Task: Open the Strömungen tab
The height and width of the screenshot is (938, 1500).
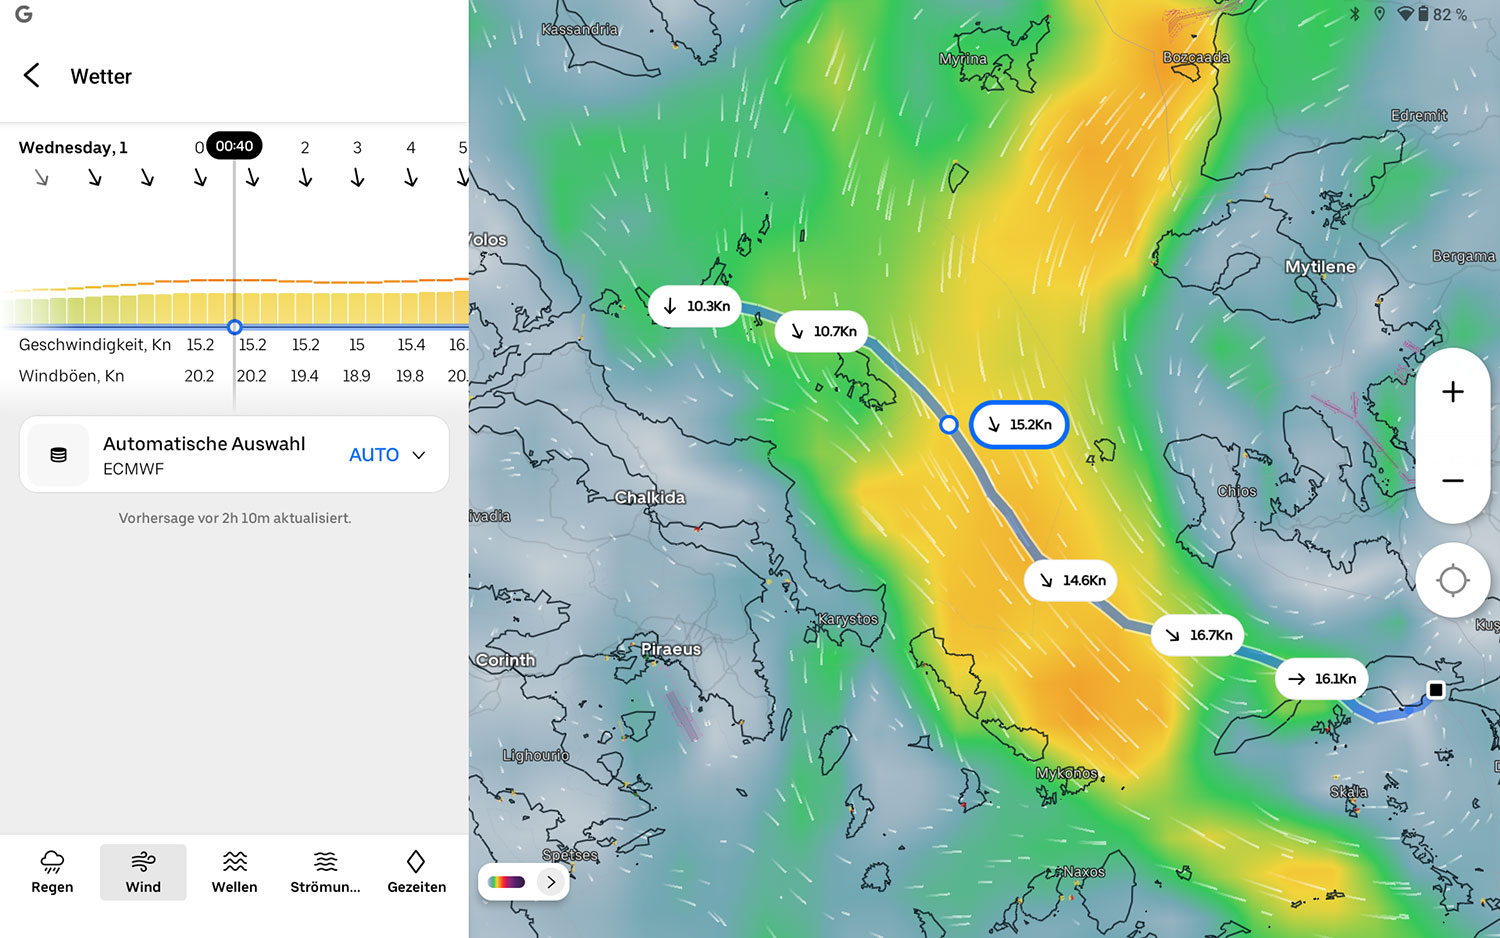Action: coord(325,872)
